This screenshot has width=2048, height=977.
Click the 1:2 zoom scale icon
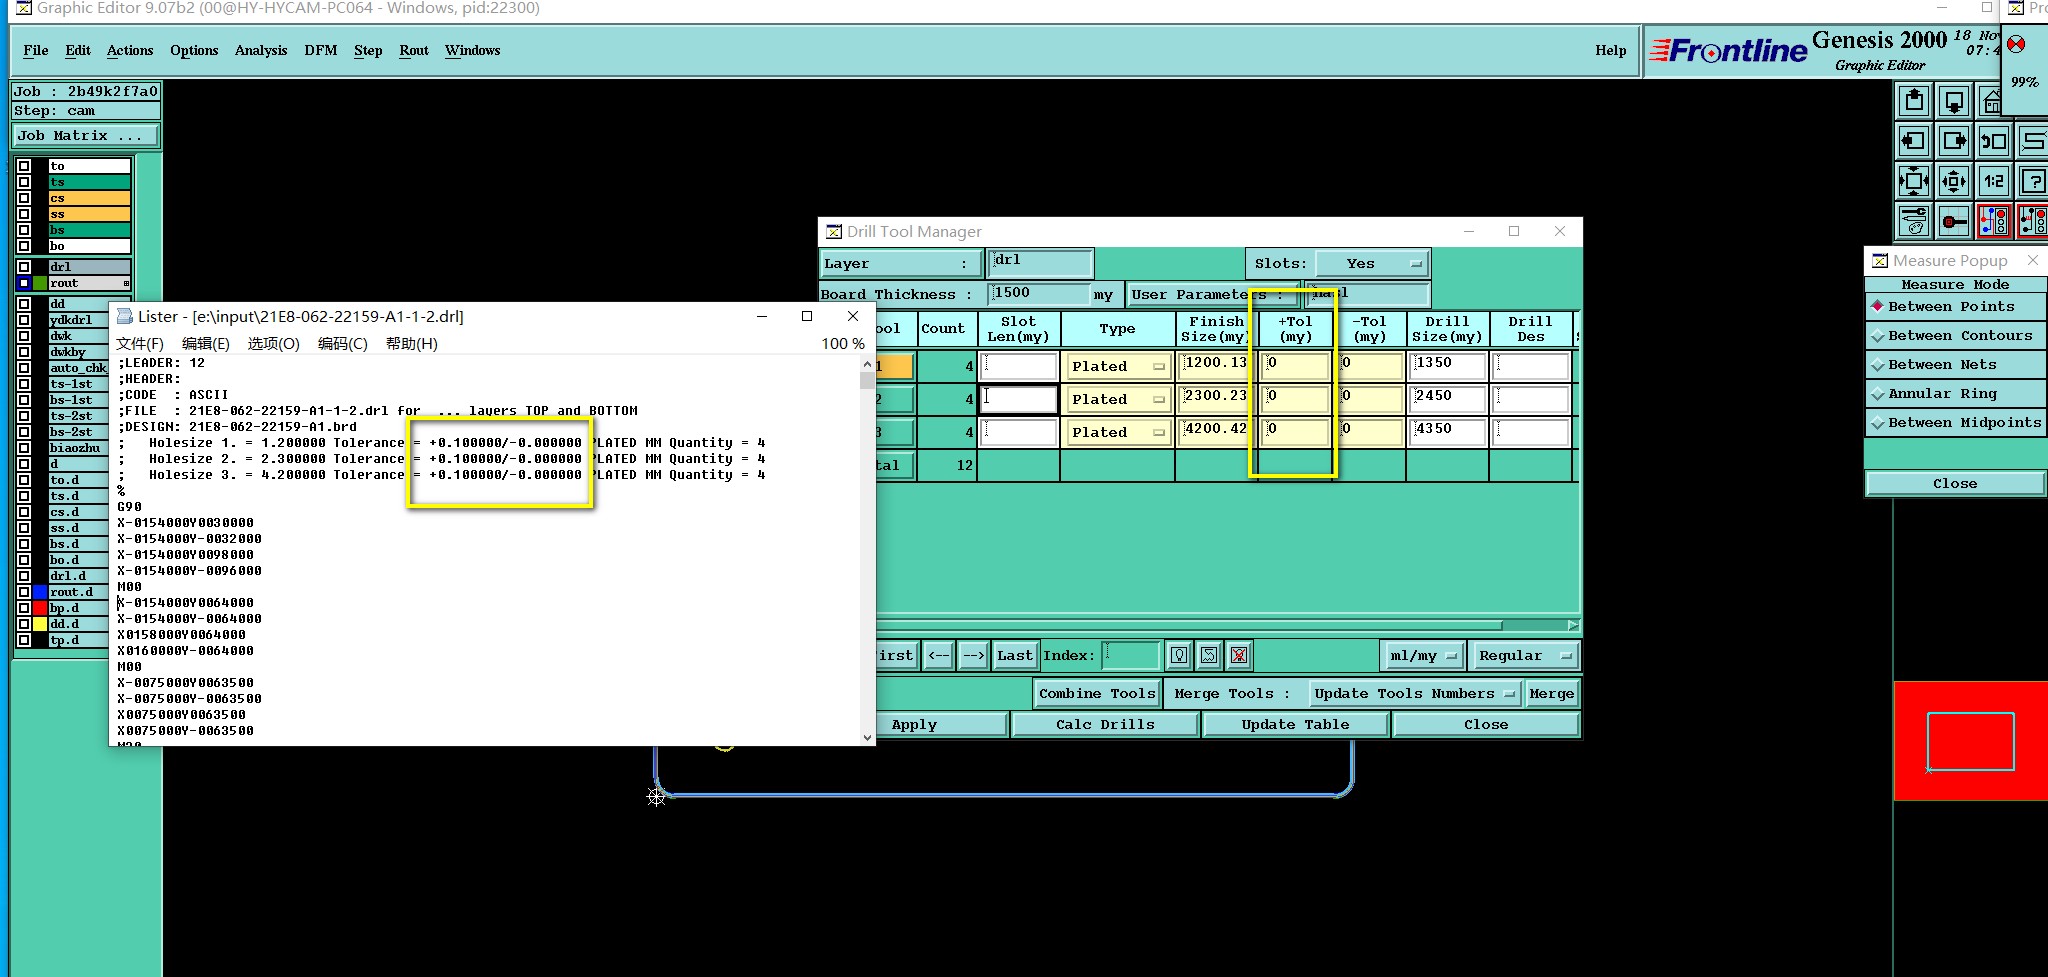tap(1993, 181)
